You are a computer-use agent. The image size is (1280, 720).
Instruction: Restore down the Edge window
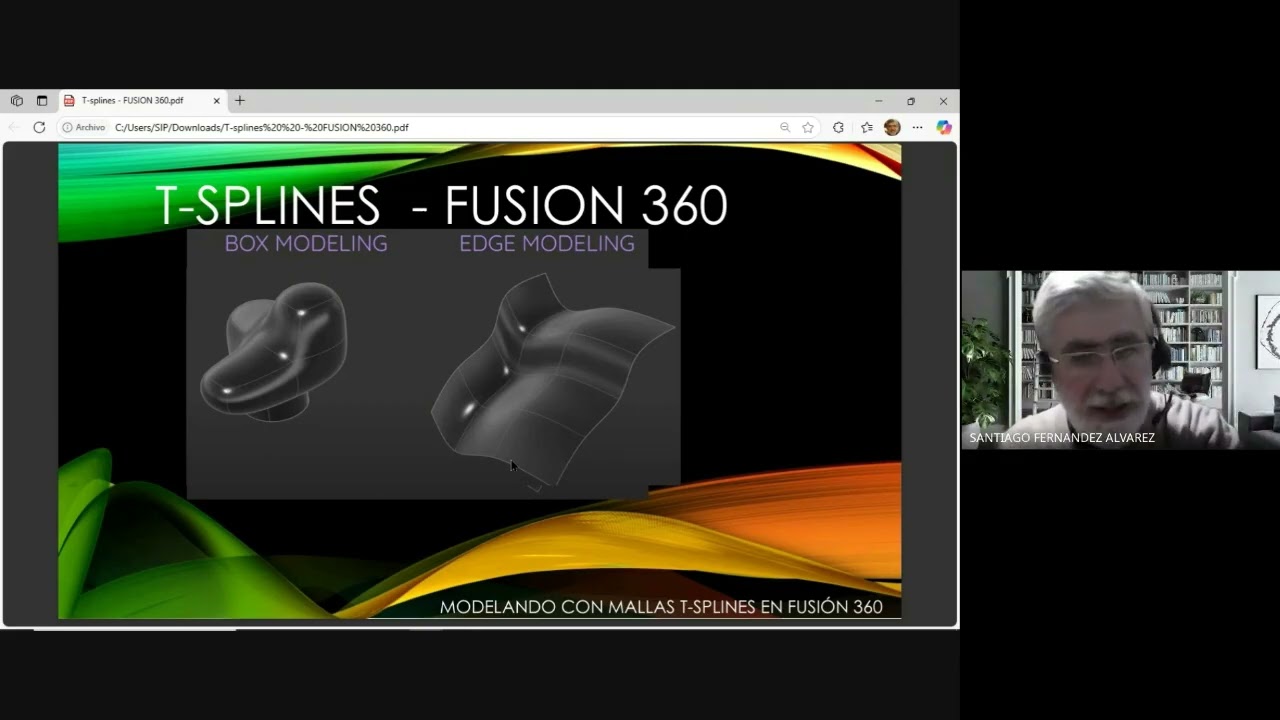pos(911,101)
